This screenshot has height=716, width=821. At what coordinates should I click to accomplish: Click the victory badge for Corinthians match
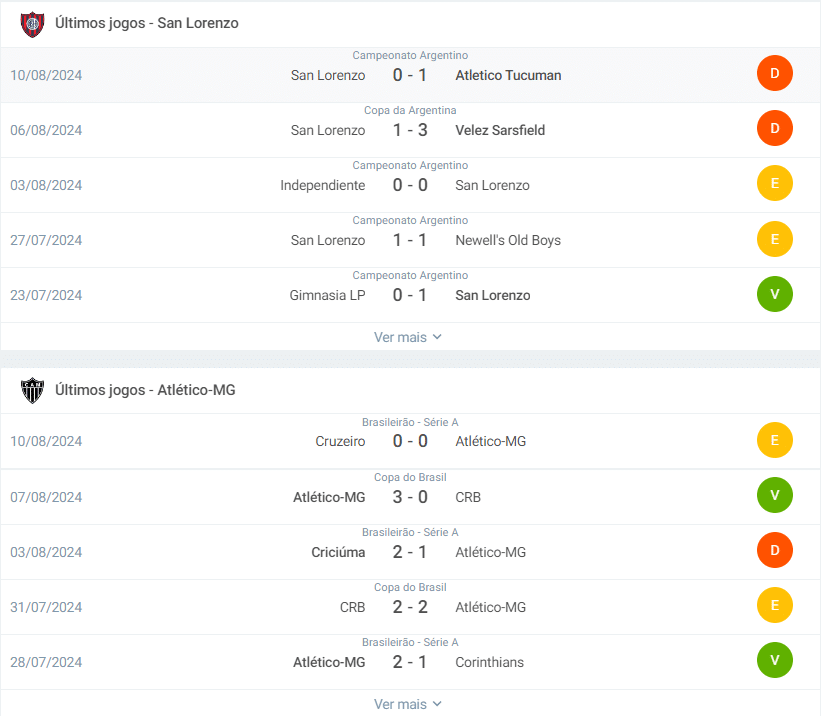(774, 661)
